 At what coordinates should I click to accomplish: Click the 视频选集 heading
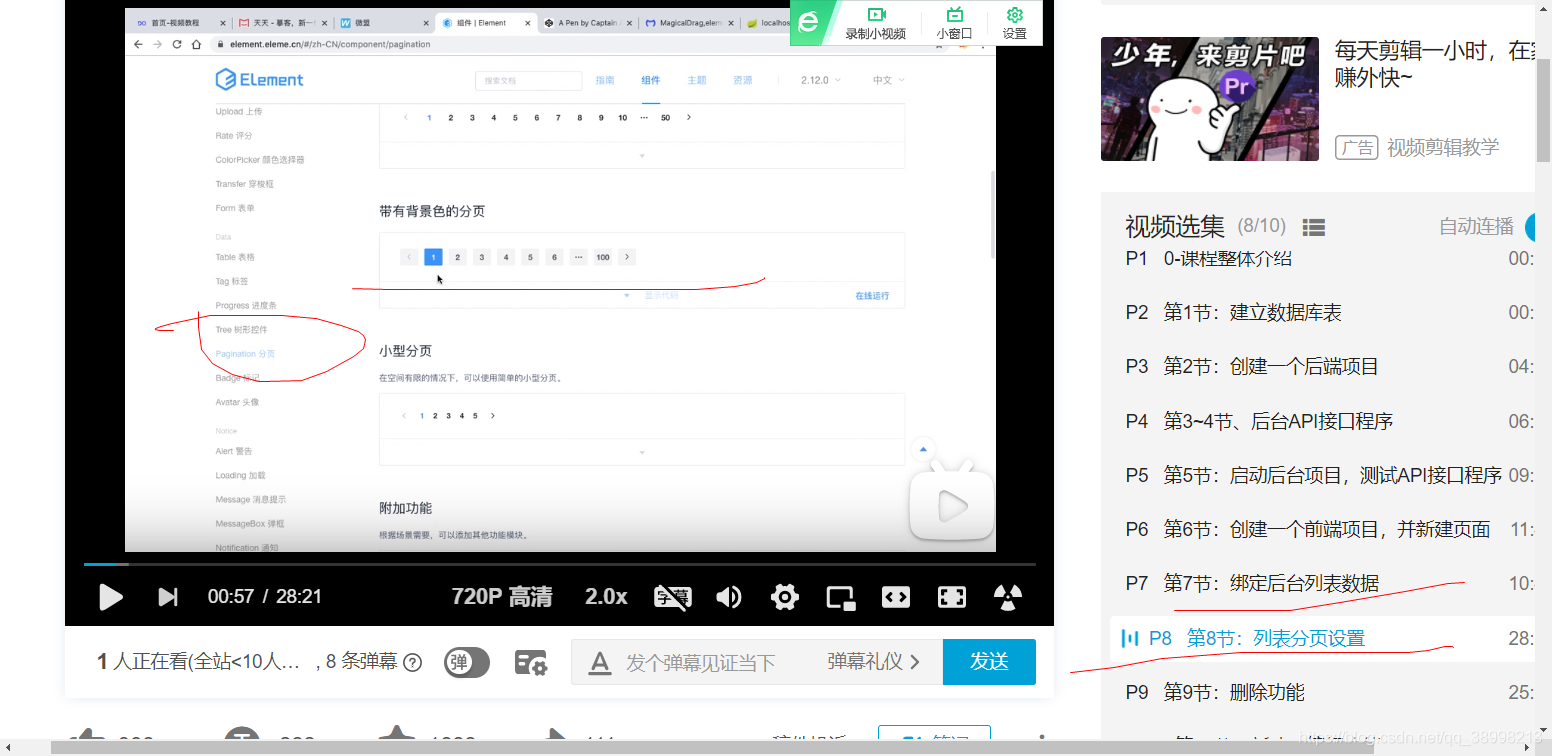(x=1174, y=227)
